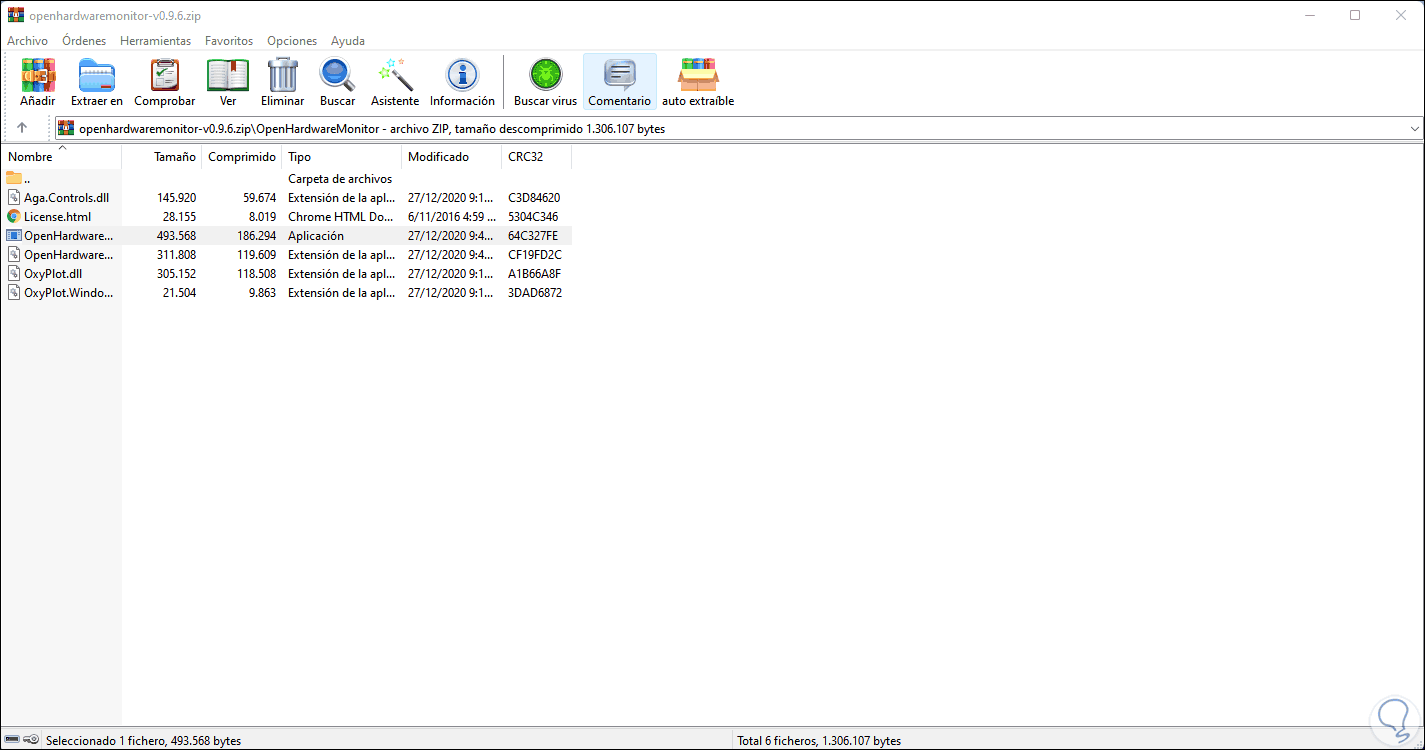The width and height of the screenshot is (1425, 750).
Task: Open the Opciones menu
Action: (x=292, y=41)
